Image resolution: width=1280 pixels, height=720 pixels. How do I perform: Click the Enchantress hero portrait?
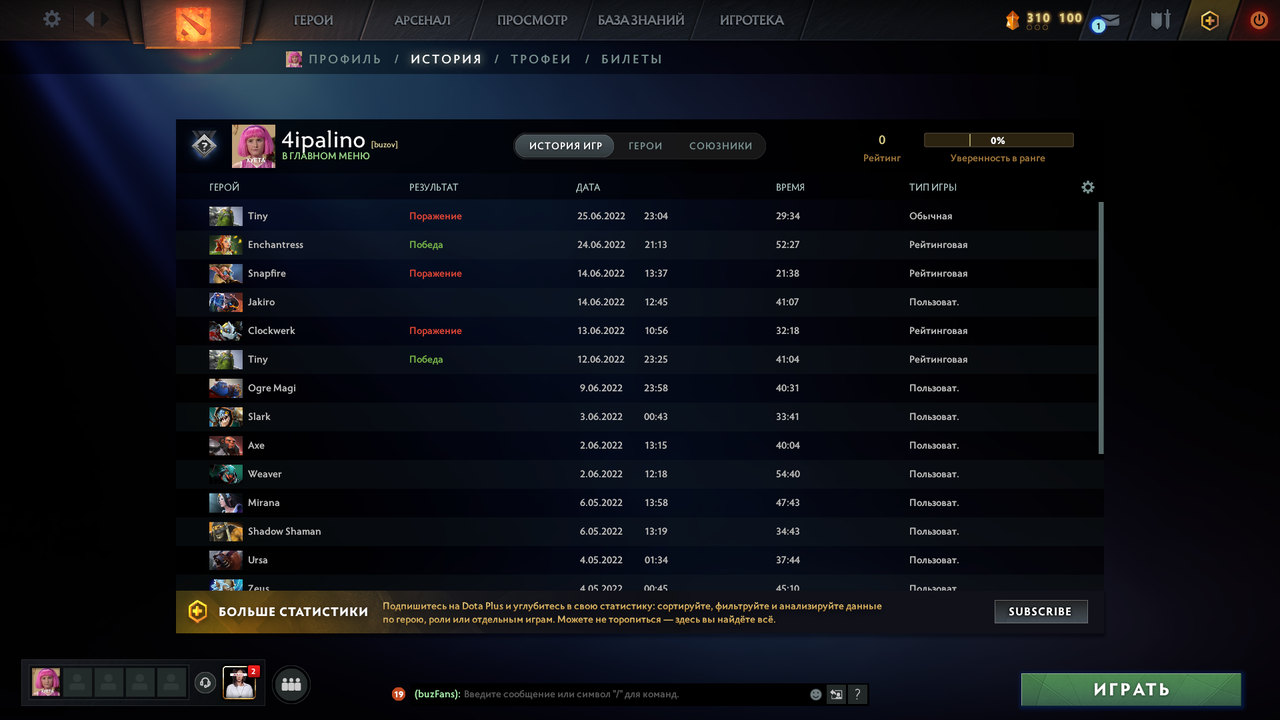coord(226,245)
